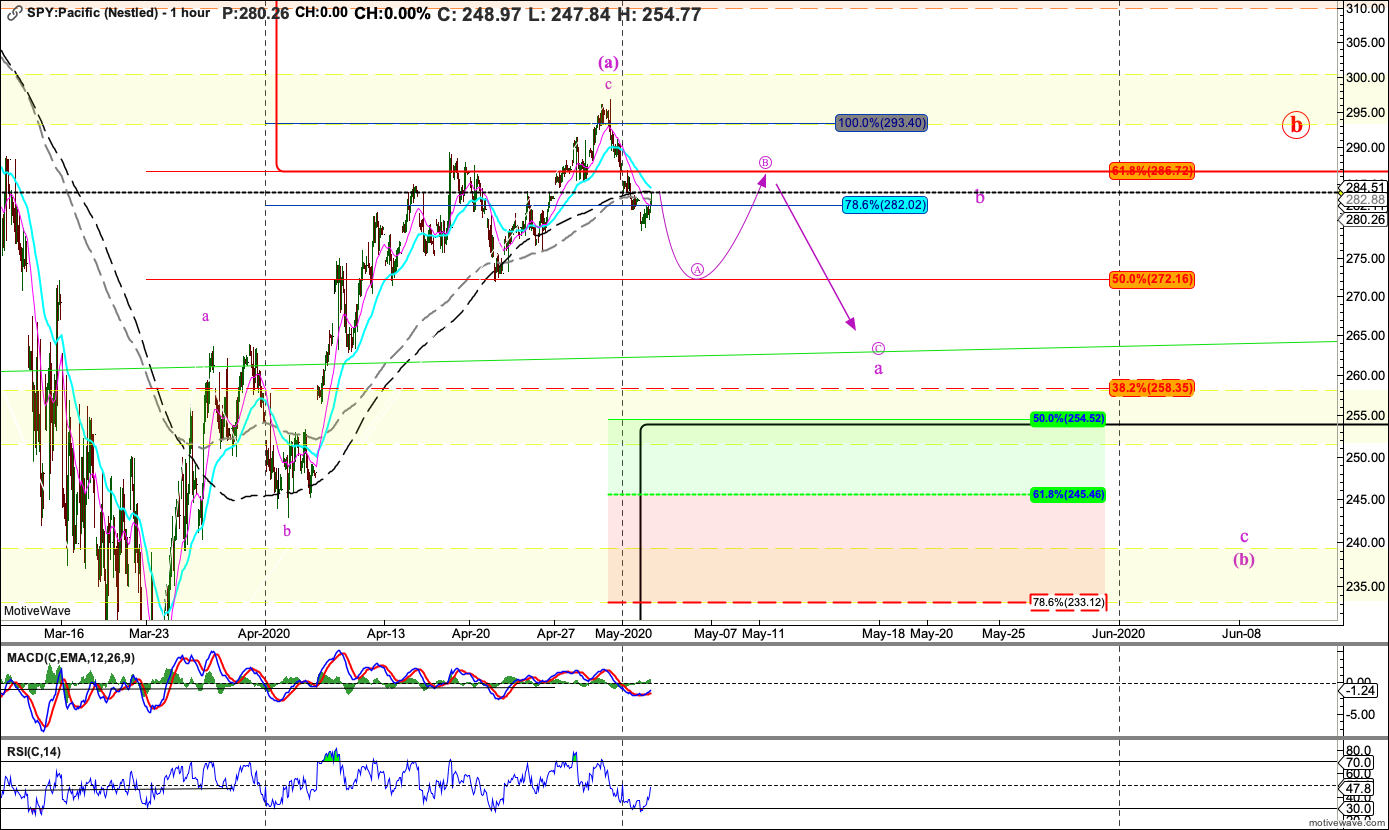The image size is (1389, 830).
Task: Click the Mar-23 date label
Action: tap(148, 633)
